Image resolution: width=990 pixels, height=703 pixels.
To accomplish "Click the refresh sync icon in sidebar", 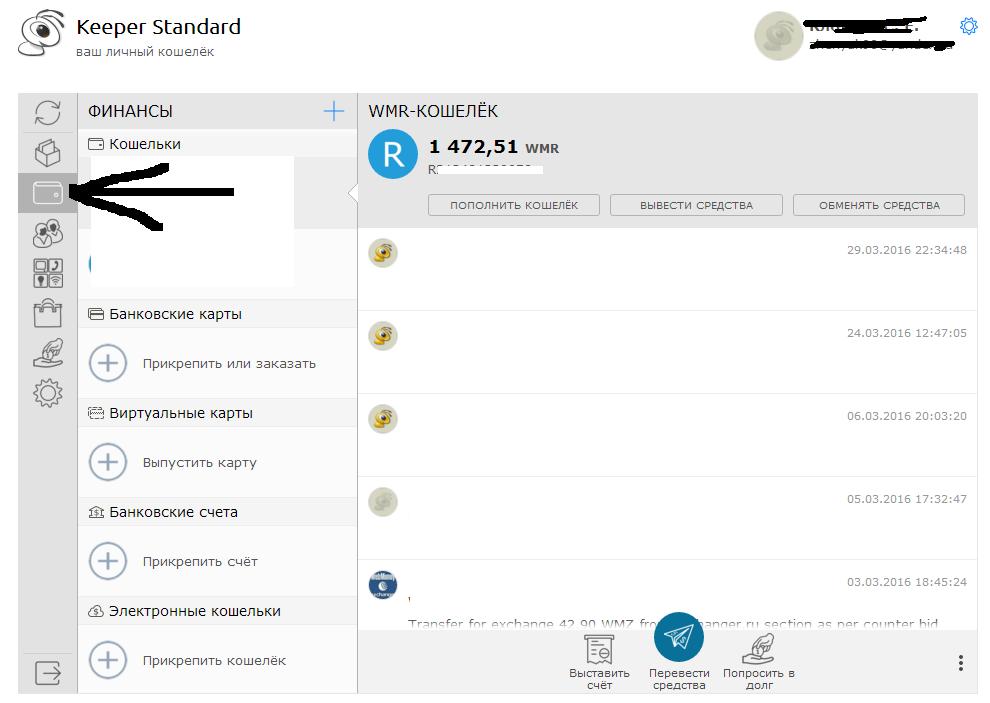I will [47, 113].
